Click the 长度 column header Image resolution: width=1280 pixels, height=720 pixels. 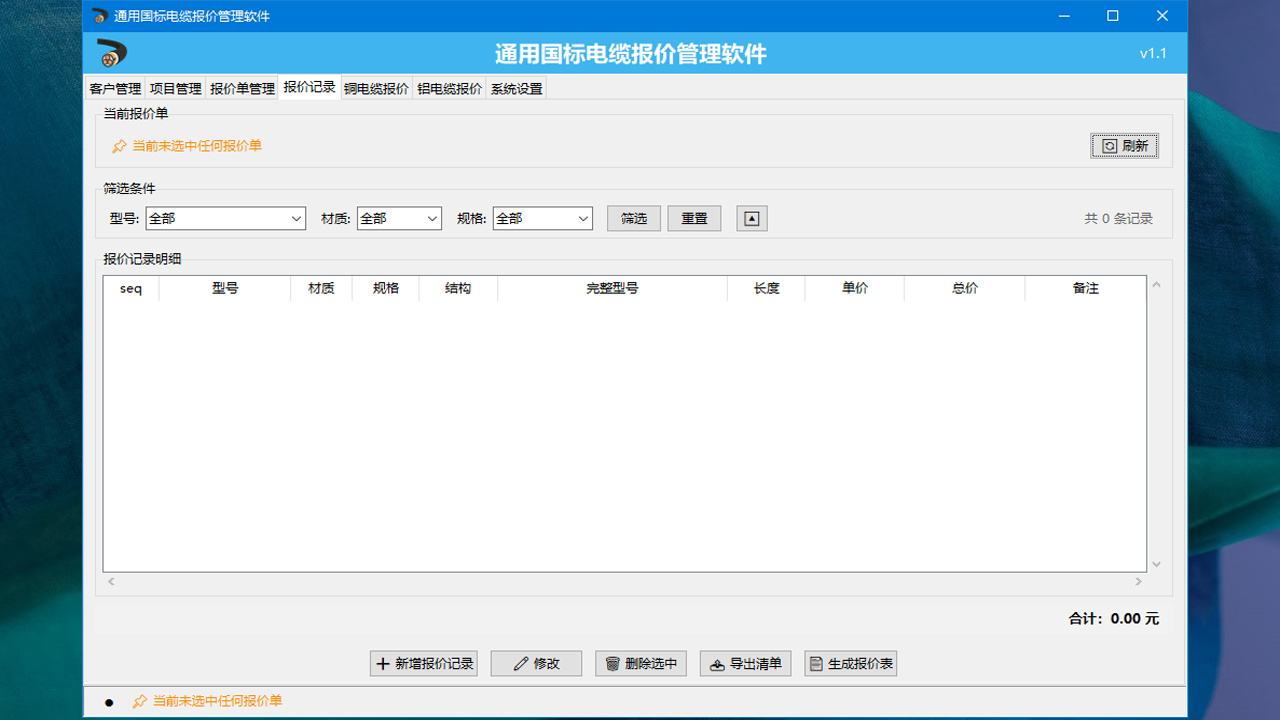(766, 288)
